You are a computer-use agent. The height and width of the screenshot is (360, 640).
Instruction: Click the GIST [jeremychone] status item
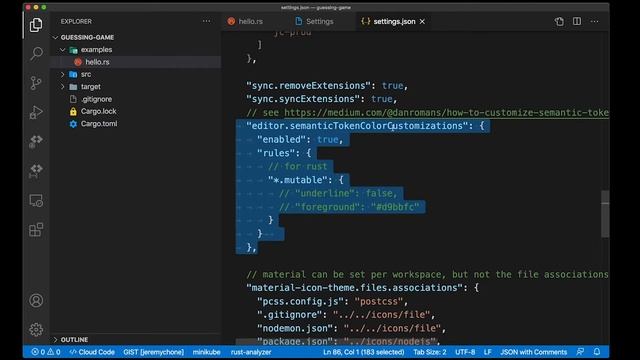[153, 352]
